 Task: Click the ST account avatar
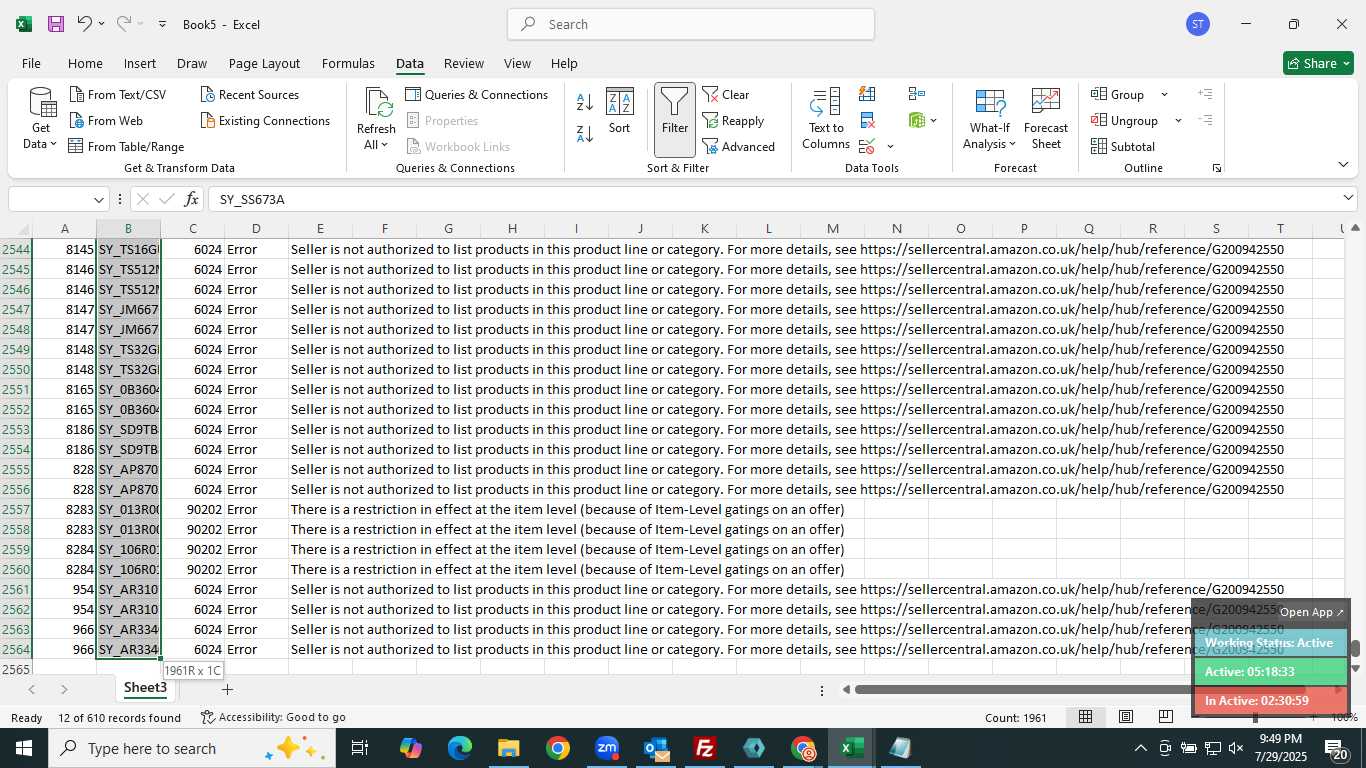(1198, 24)
